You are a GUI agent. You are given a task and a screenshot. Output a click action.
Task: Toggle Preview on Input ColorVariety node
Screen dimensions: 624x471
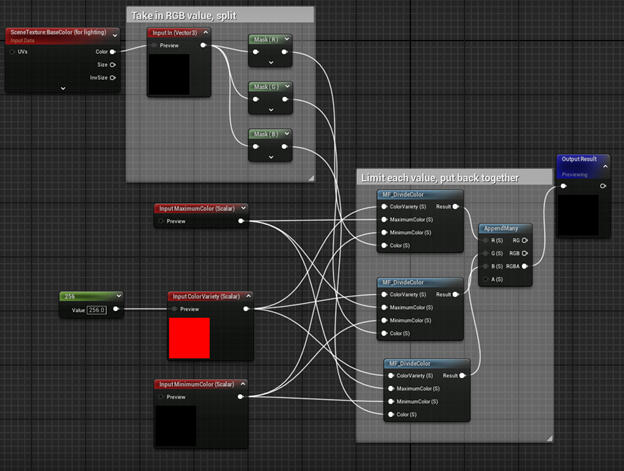[x=174, y=309]
